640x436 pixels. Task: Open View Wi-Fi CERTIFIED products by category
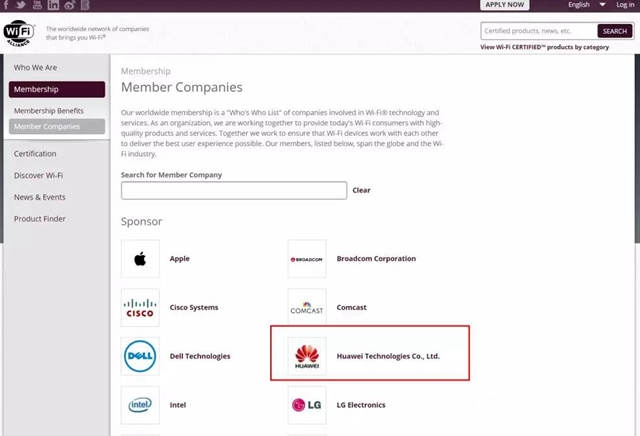click(557, 47)
